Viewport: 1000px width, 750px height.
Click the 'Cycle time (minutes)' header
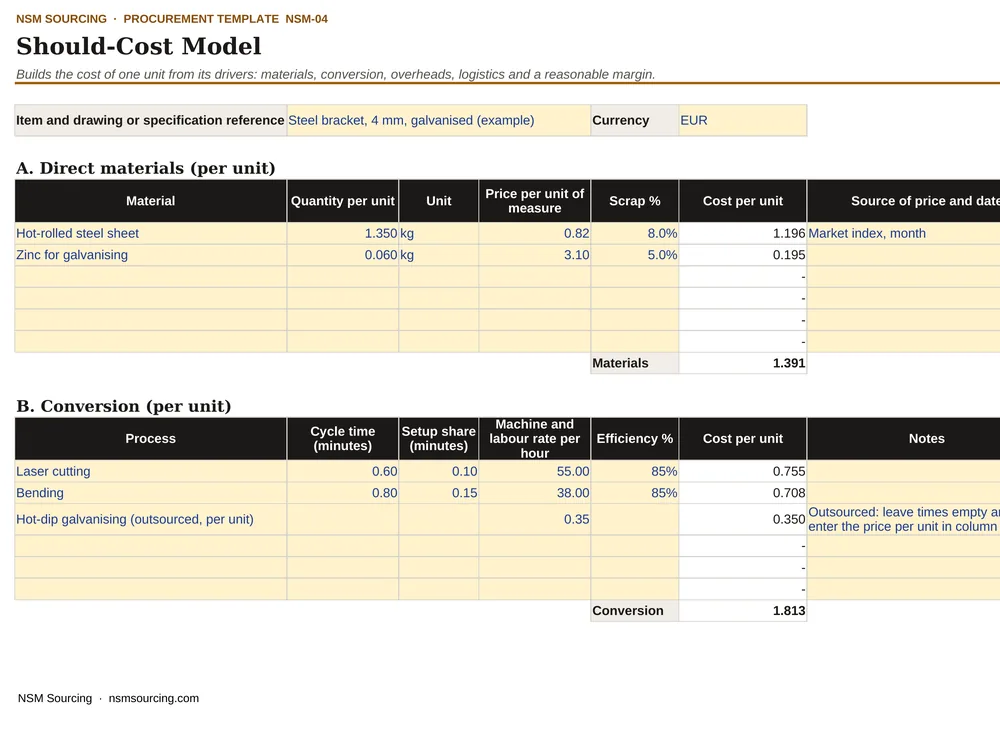[x=343, y=439]
